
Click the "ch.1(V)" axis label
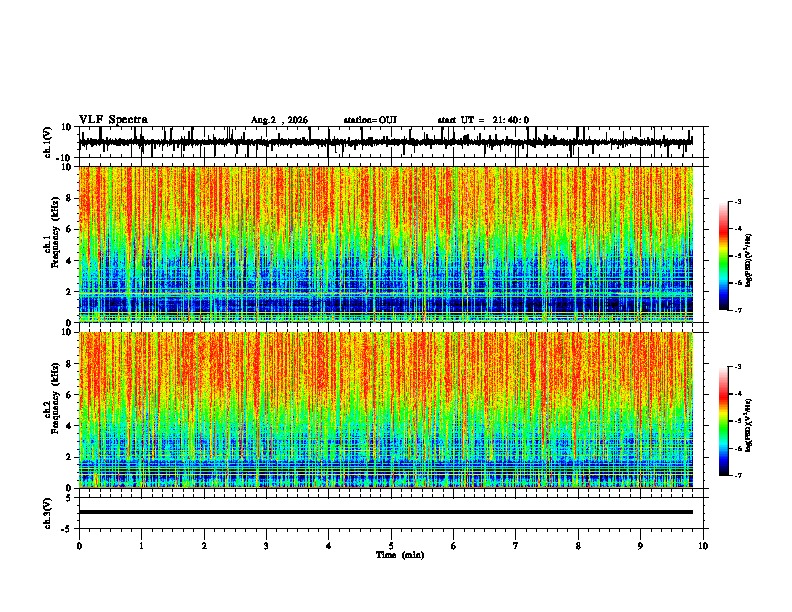(x=48, y=142)
